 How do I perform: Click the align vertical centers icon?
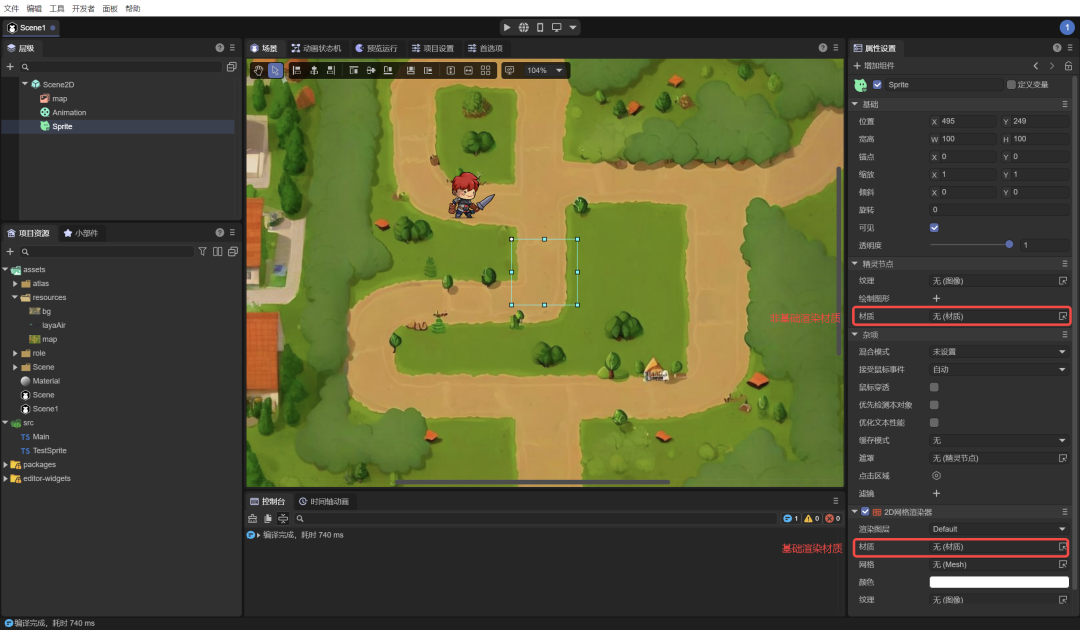371,70
